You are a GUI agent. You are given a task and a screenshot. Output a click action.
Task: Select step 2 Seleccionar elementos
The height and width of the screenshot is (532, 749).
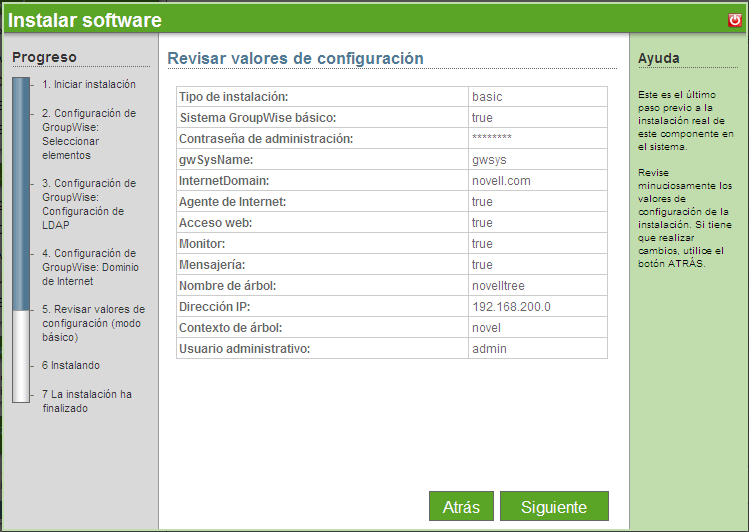(x=89, y=134)
